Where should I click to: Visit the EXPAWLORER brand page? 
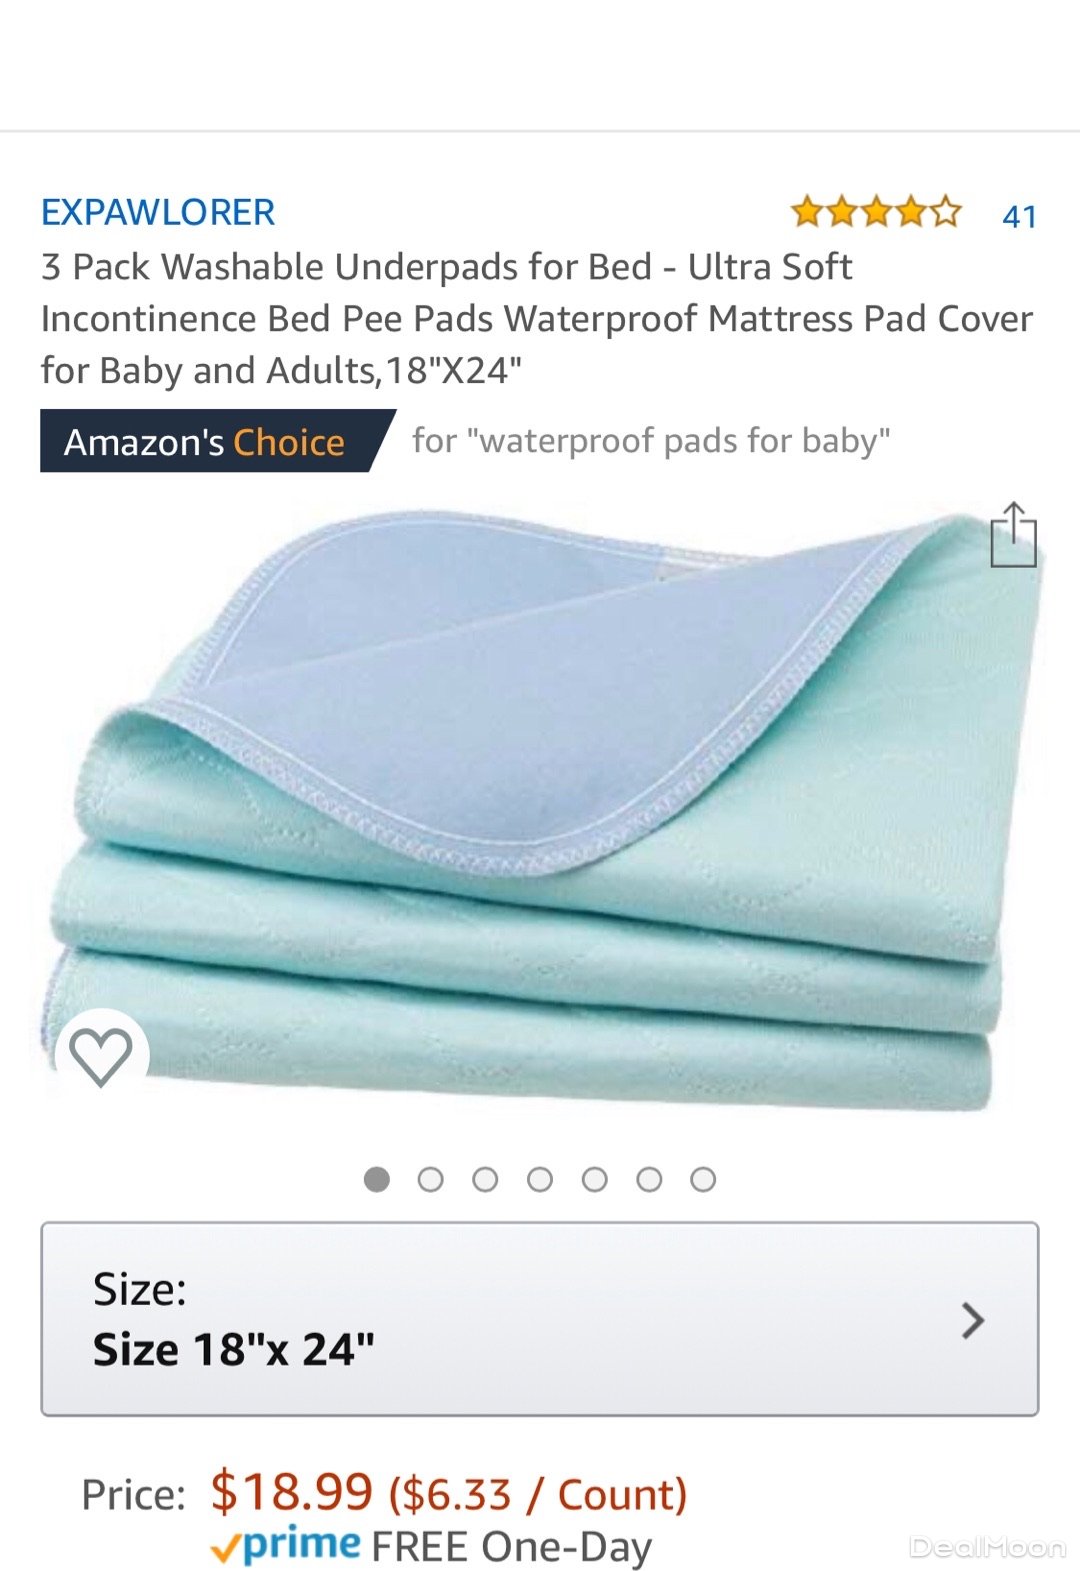(158, 212)
